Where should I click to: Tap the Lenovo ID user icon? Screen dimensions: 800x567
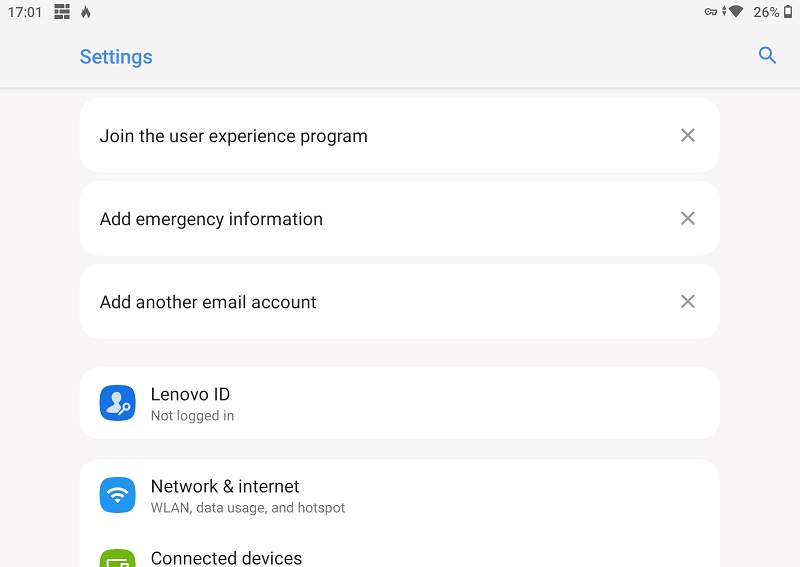[117, 403]
